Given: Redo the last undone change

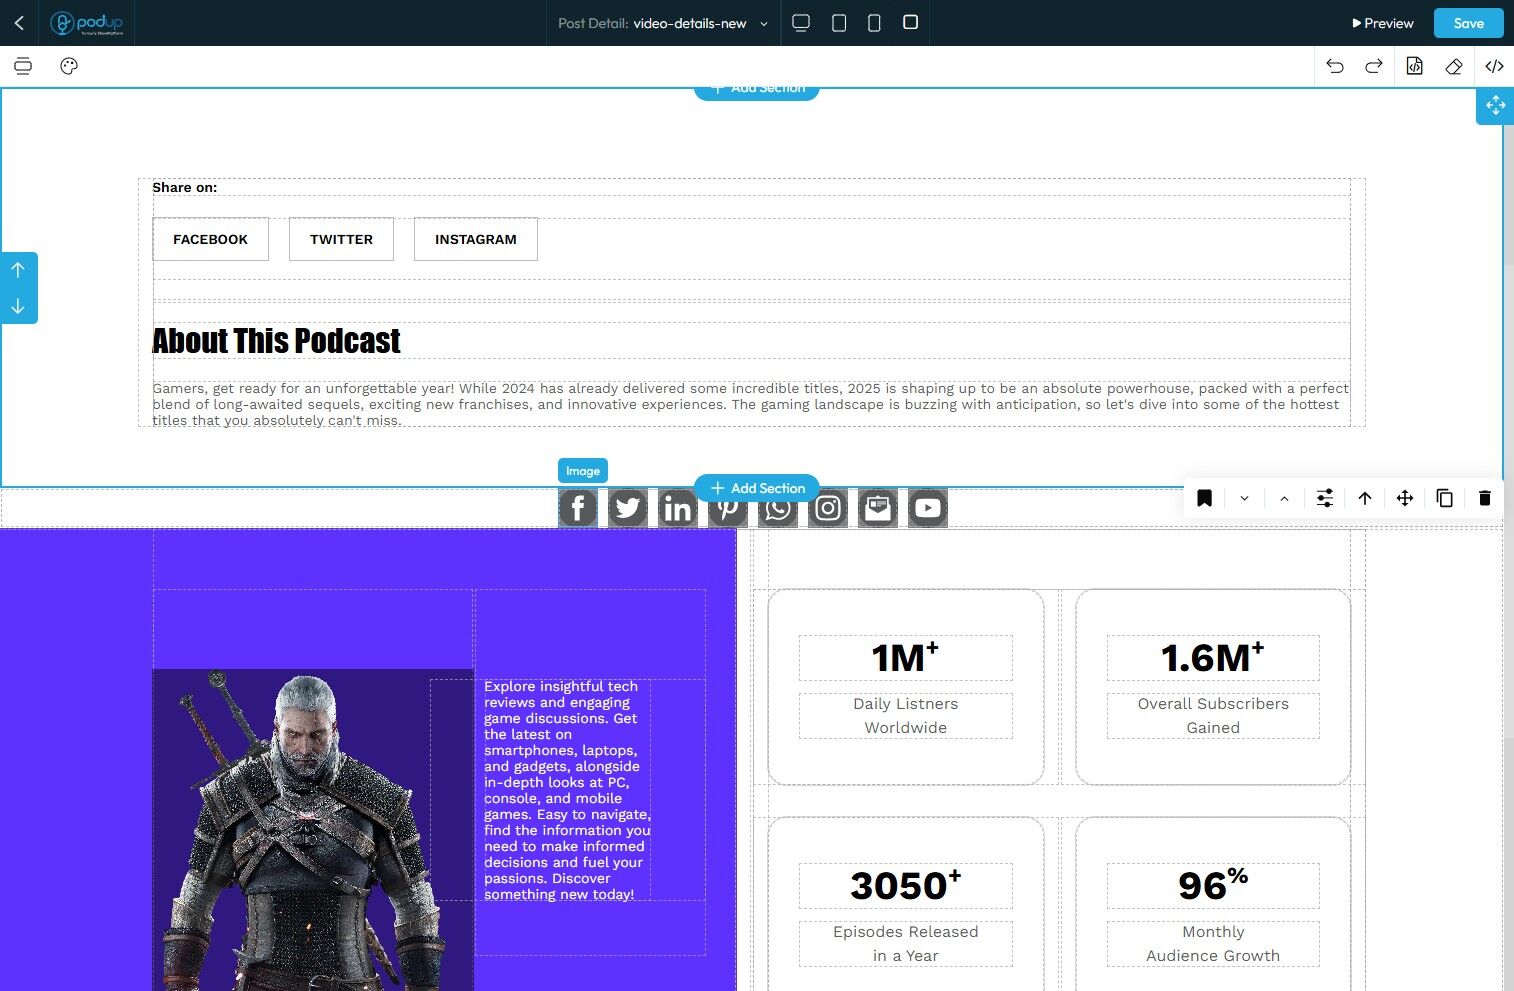Looking at the screenshot, I should (x=1374, y=66).
